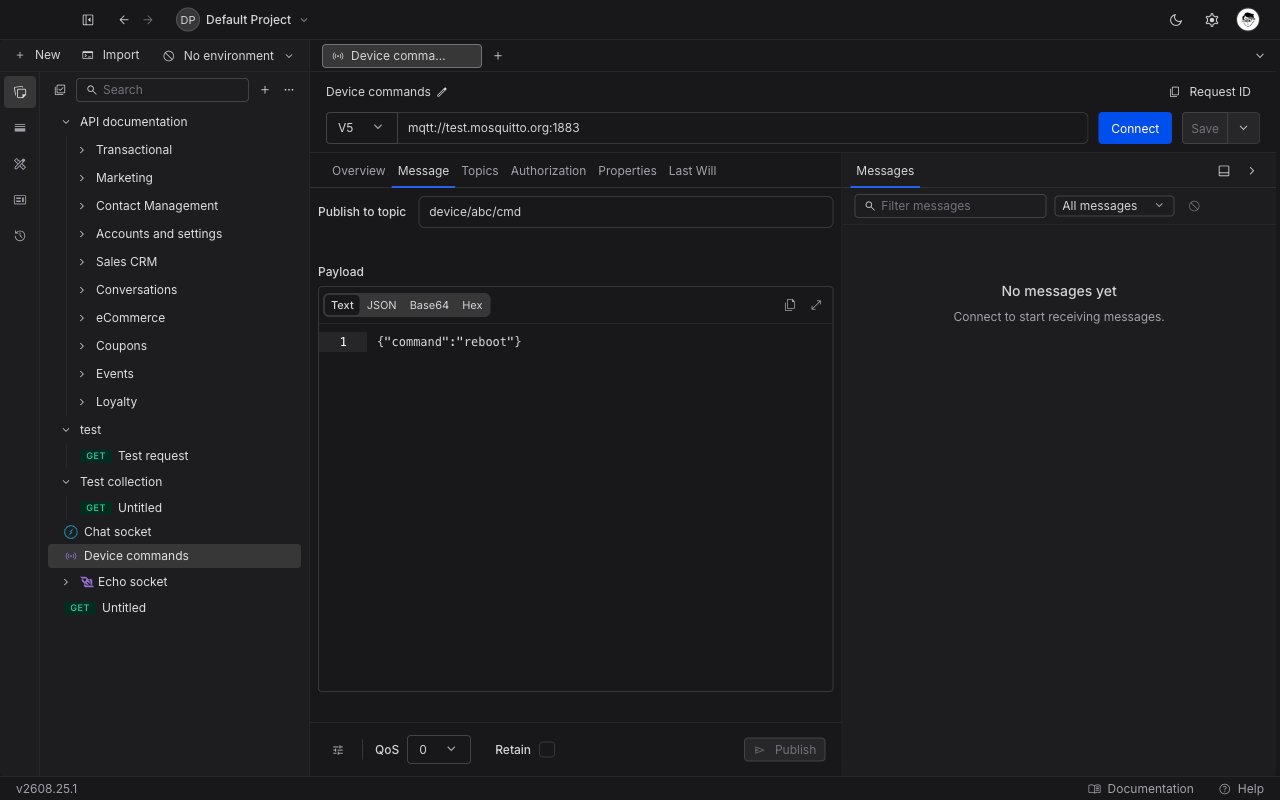Switch to dark mode moon icon
1280x800 pixels.
[x=1176, y=20]
